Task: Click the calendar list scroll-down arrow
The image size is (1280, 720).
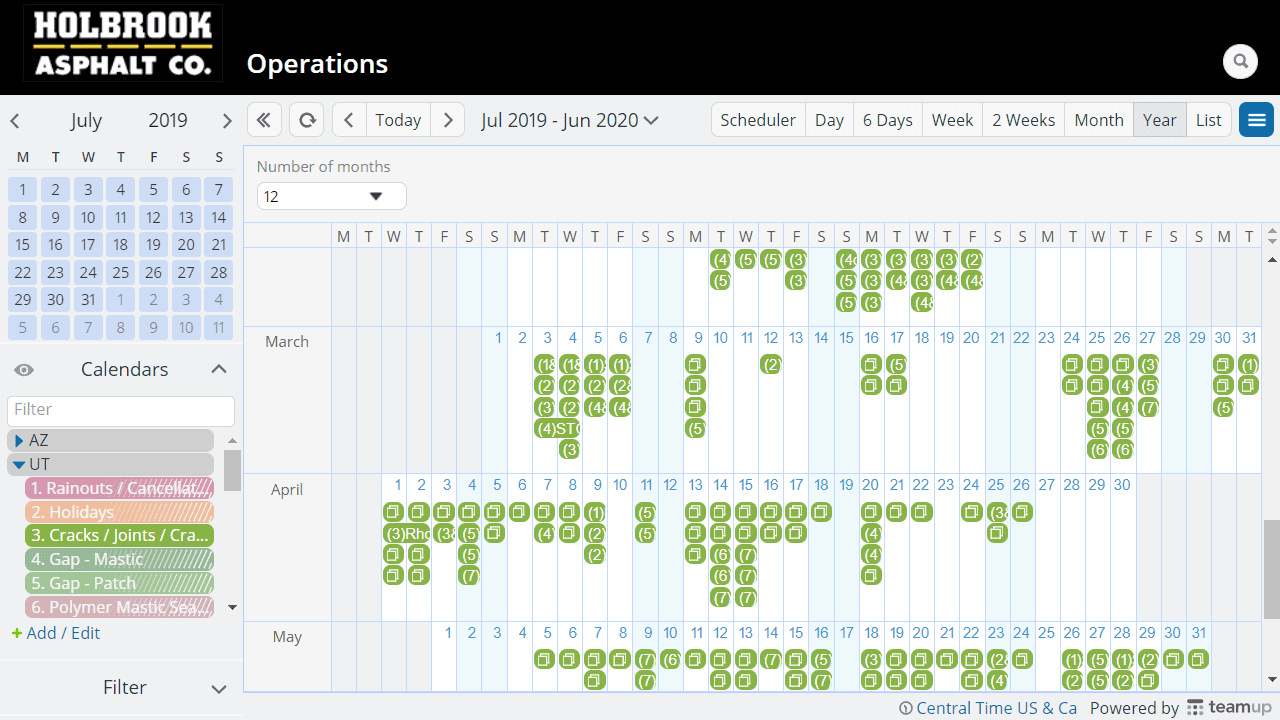Action: tap(232, 607)
